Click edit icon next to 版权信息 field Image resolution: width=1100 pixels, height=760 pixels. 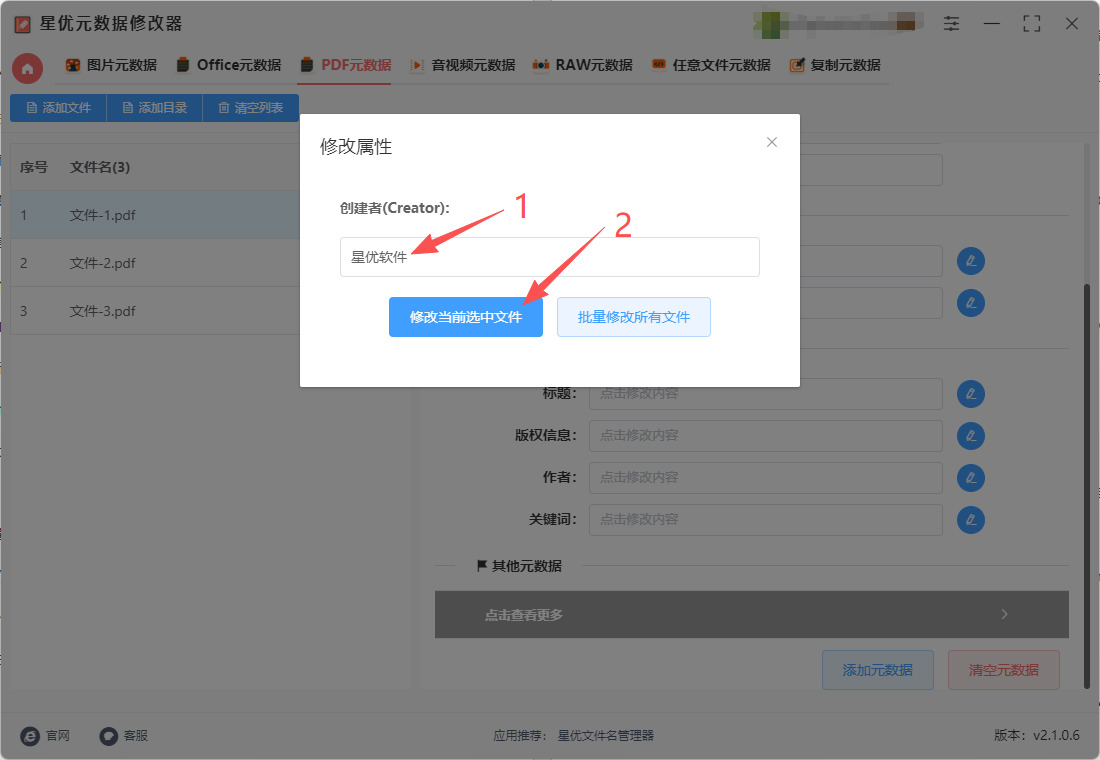point(971,436)
